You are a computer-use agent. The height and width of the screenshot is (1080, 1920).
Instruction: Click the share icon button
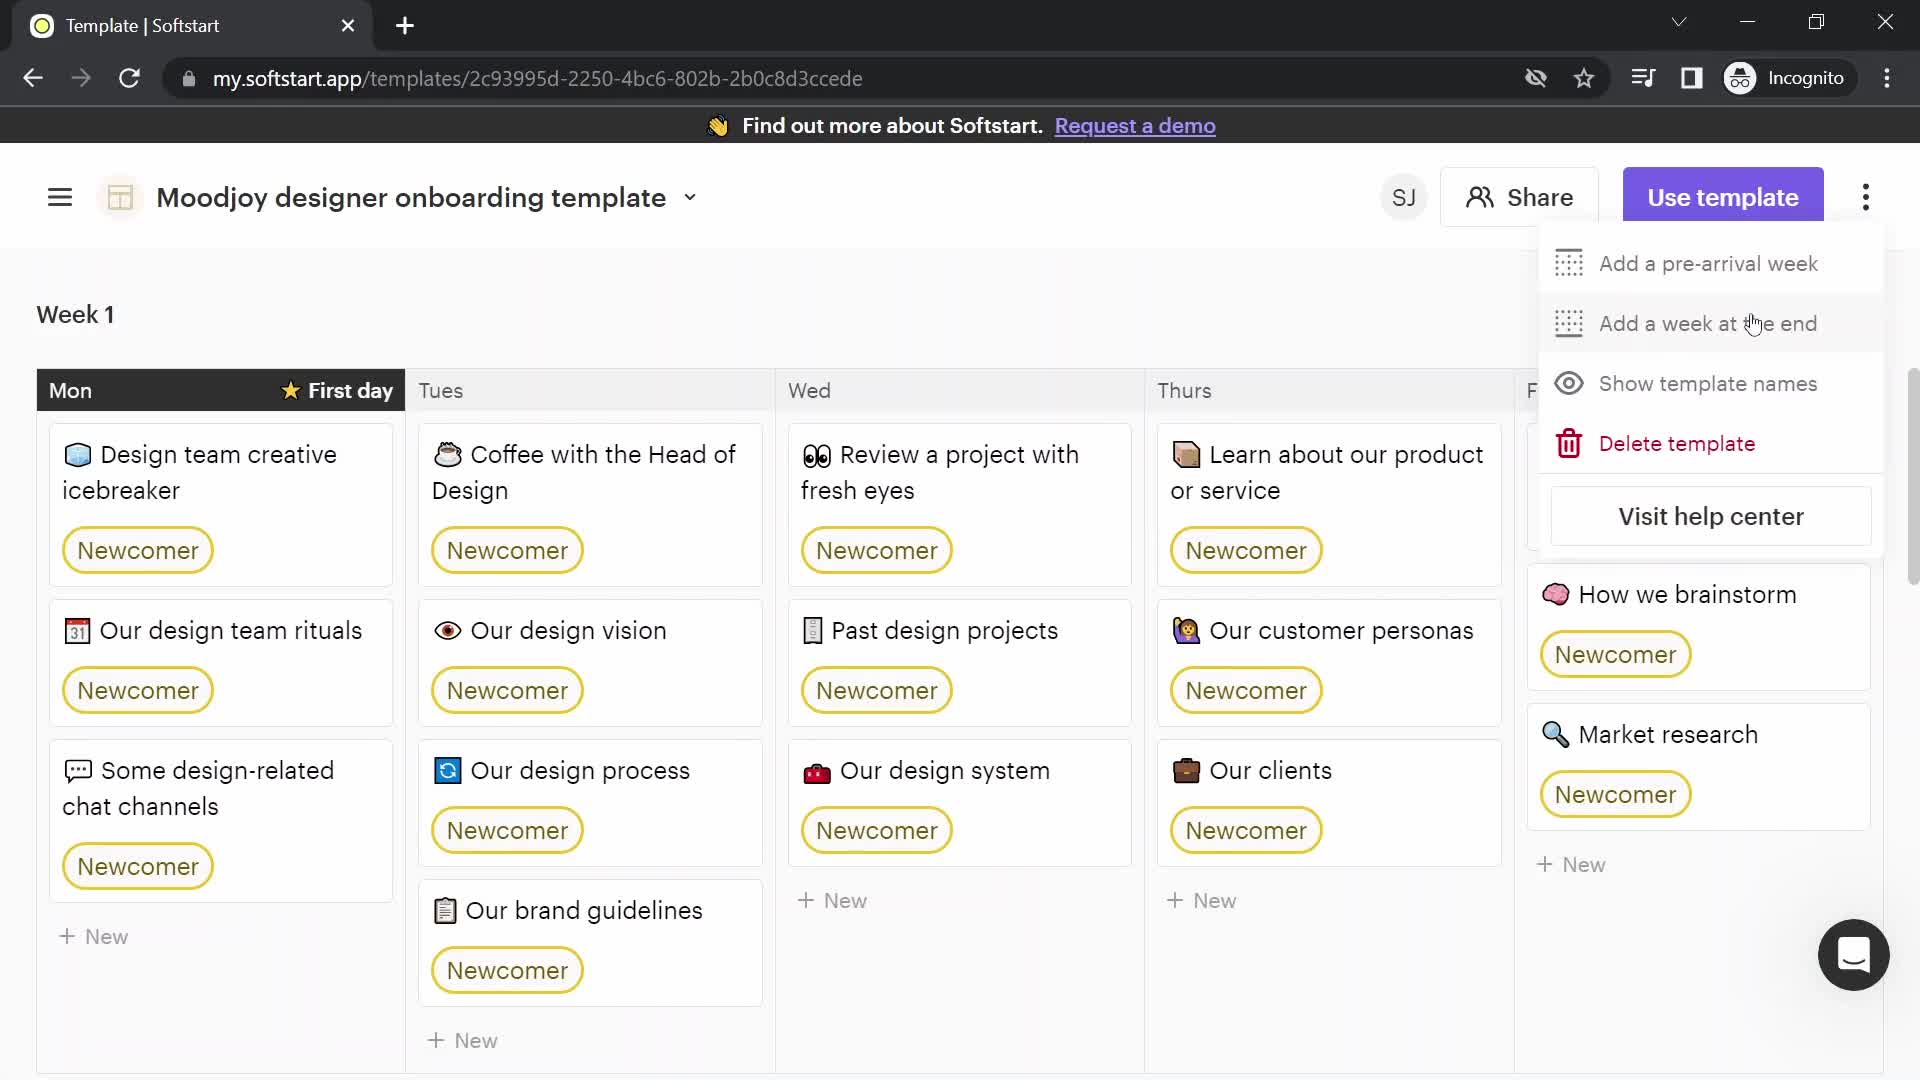point(1480,196)
